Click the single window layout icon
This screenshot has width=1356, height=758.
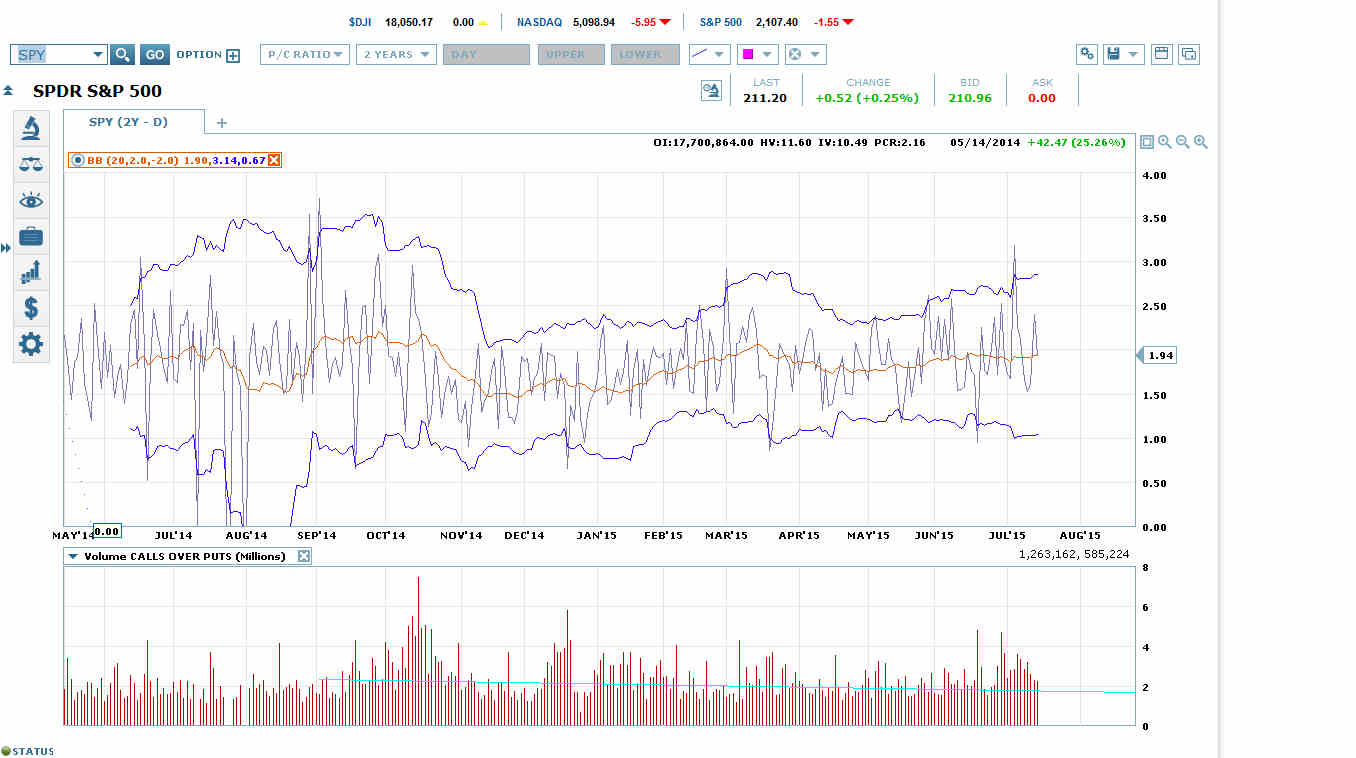click(x=1161, y=54)
